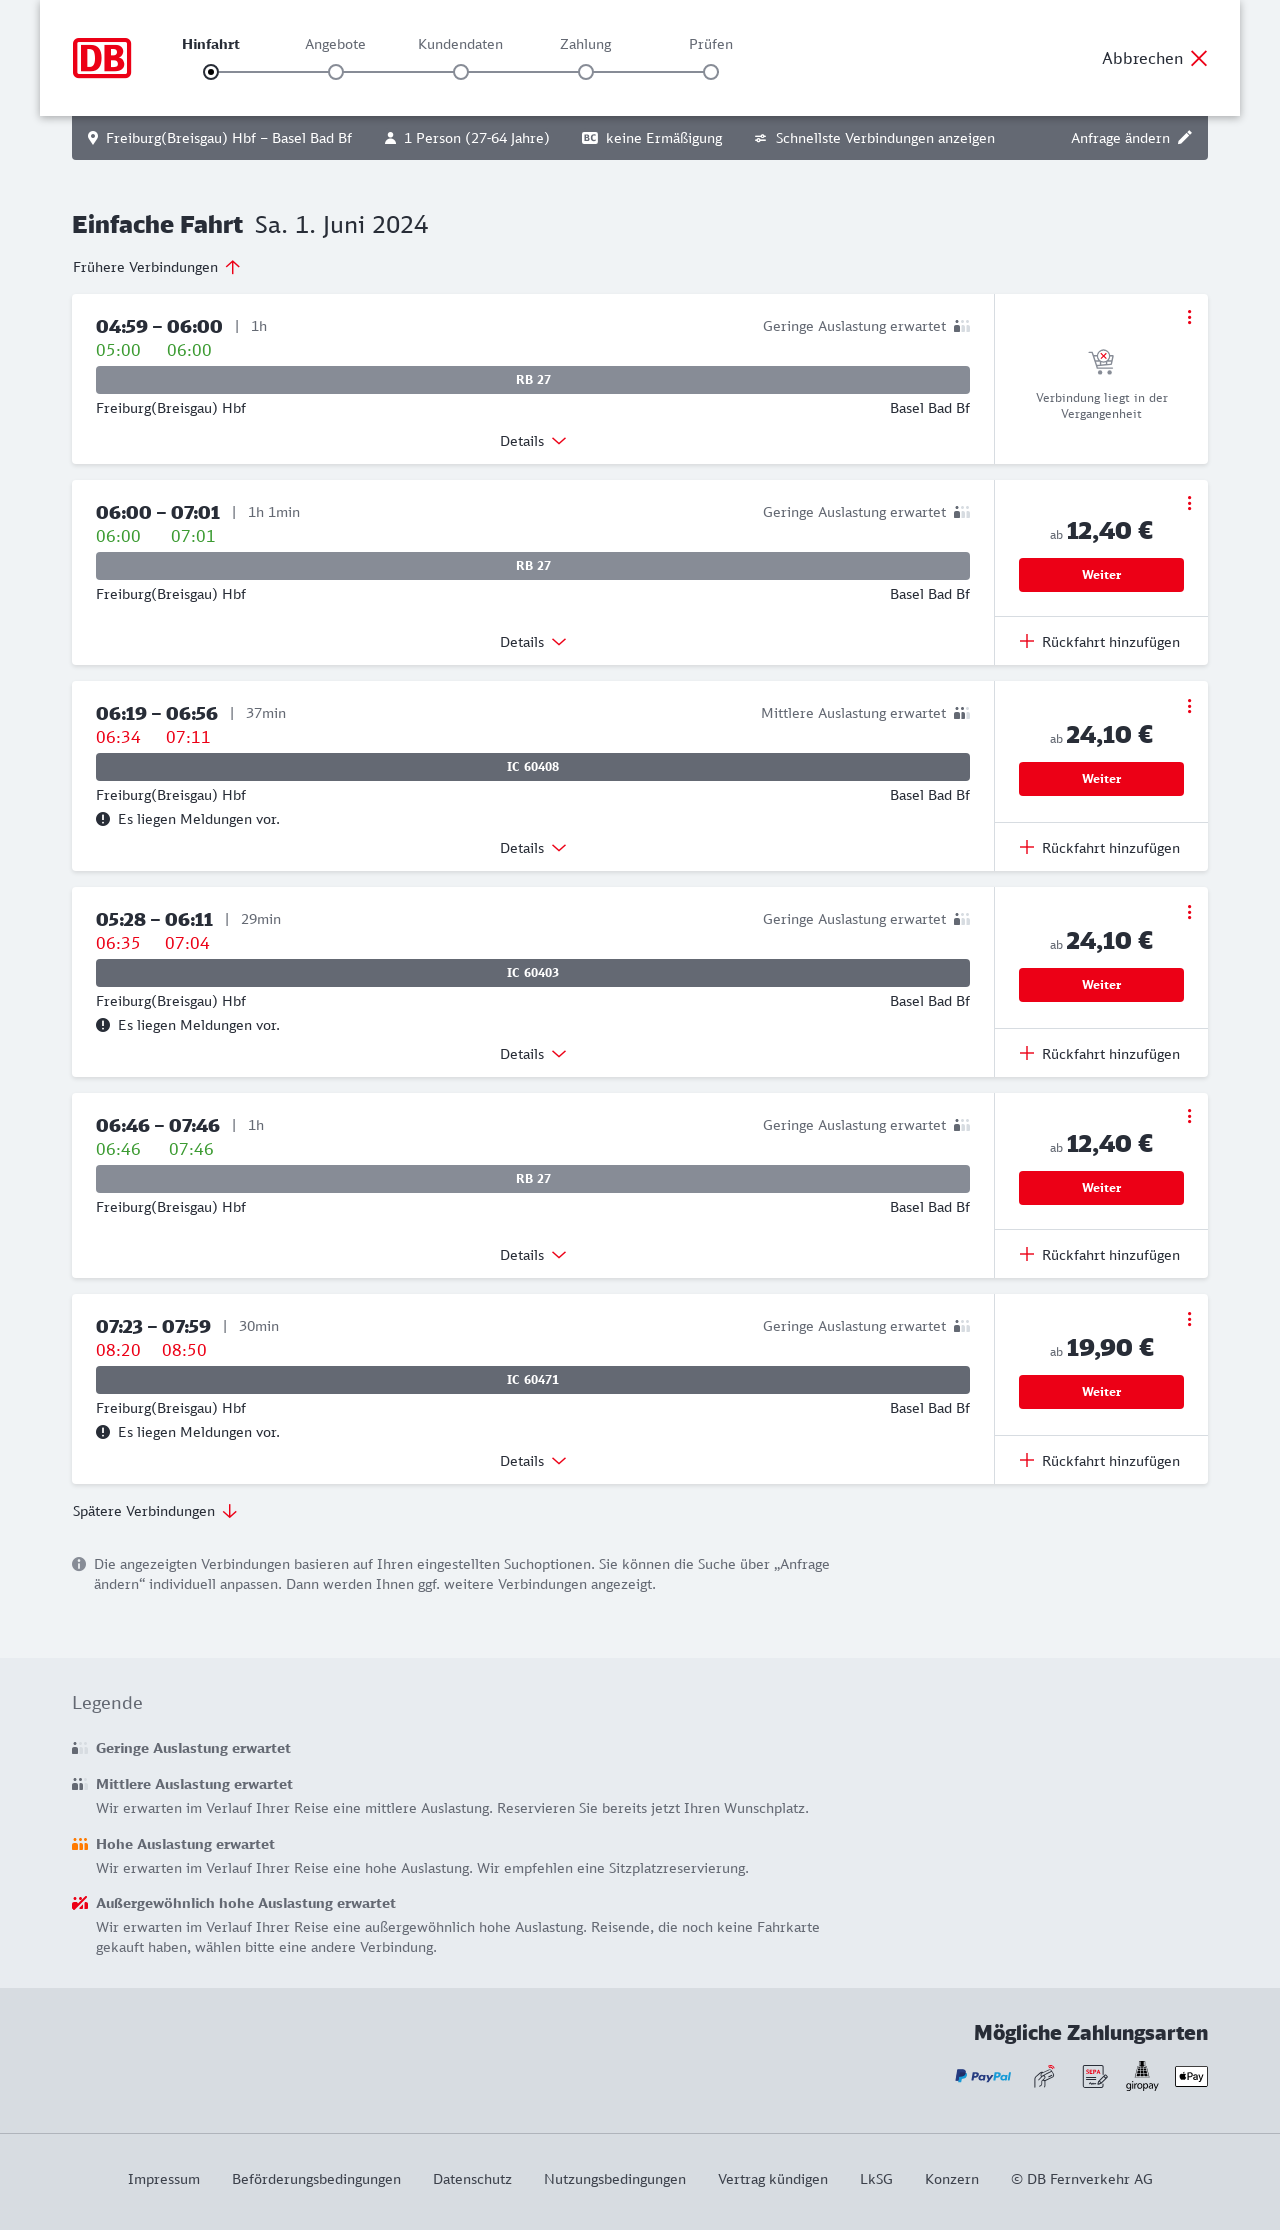Expand Details for the 04:59 – 06:00 connection
The width and height of the screenshot is (1280, 2230).
tap(533, 441)
